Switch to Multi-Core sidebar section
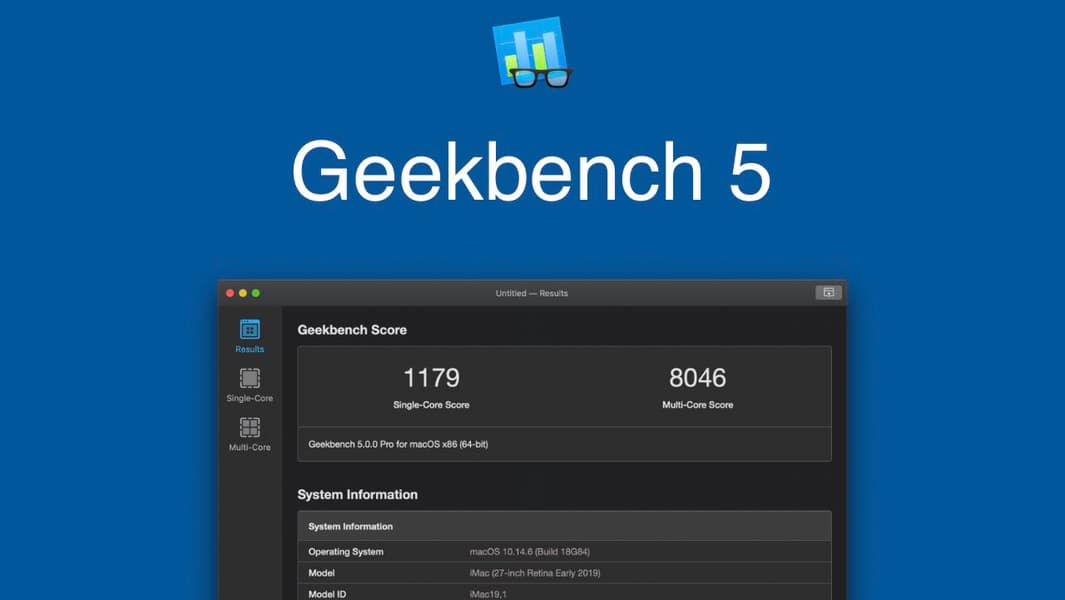The image size is (1065, 600). pos(249,434)
